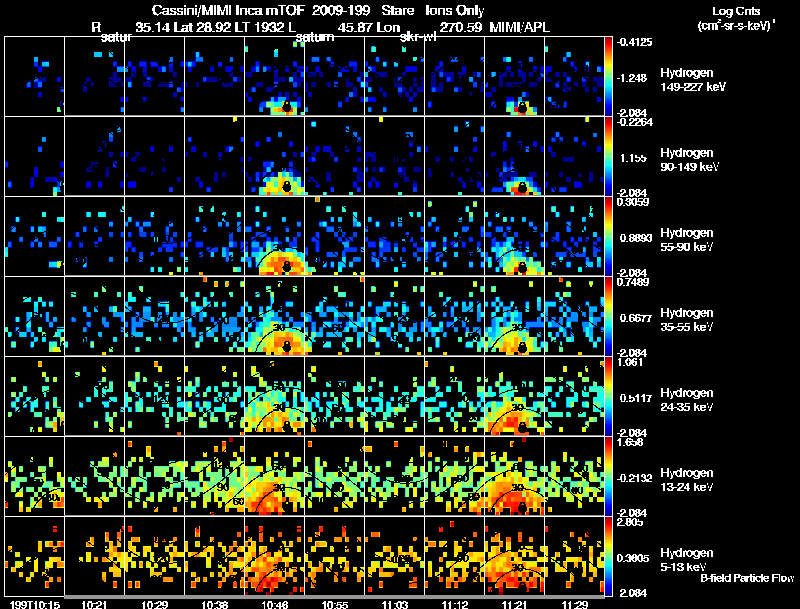Click the 'B-field Particle Flow' label
Viewport: 800px width, 609px height.
pyautogui.click(x=747, y=578)
